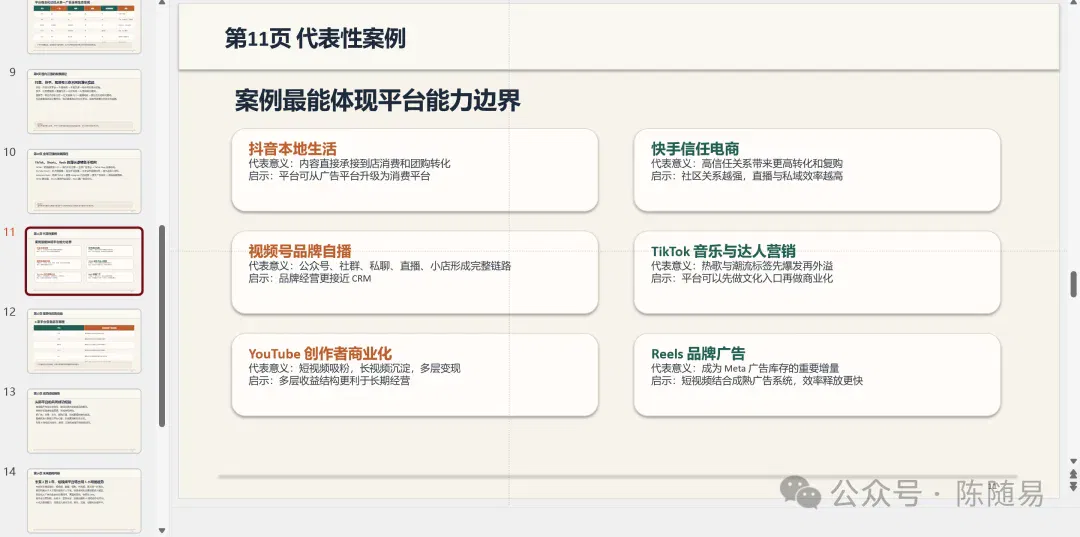Click text '代表意义：短视频吸粉，长视频沉淀，多层变现'
Viewport: 1080px width, 537px height.
coord(354,369)
